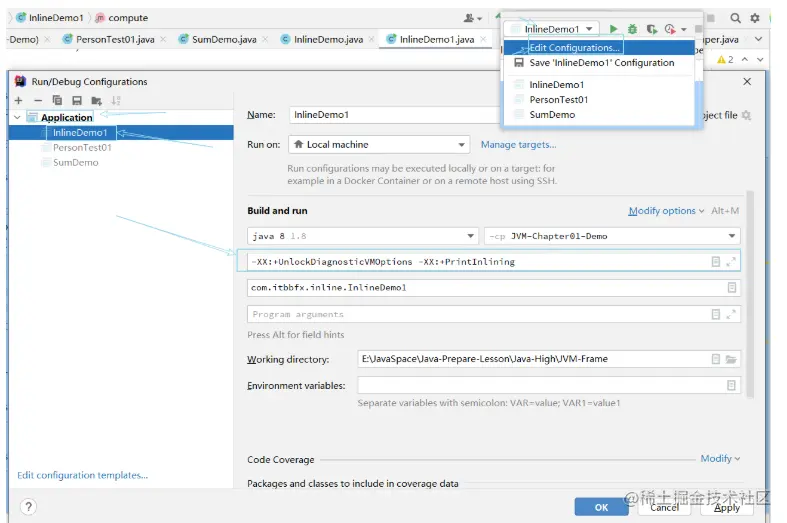Image resolution: width=787 pixels, height=523 pixels.
Task: Open Manage targets... link
Action: [518, 145]
